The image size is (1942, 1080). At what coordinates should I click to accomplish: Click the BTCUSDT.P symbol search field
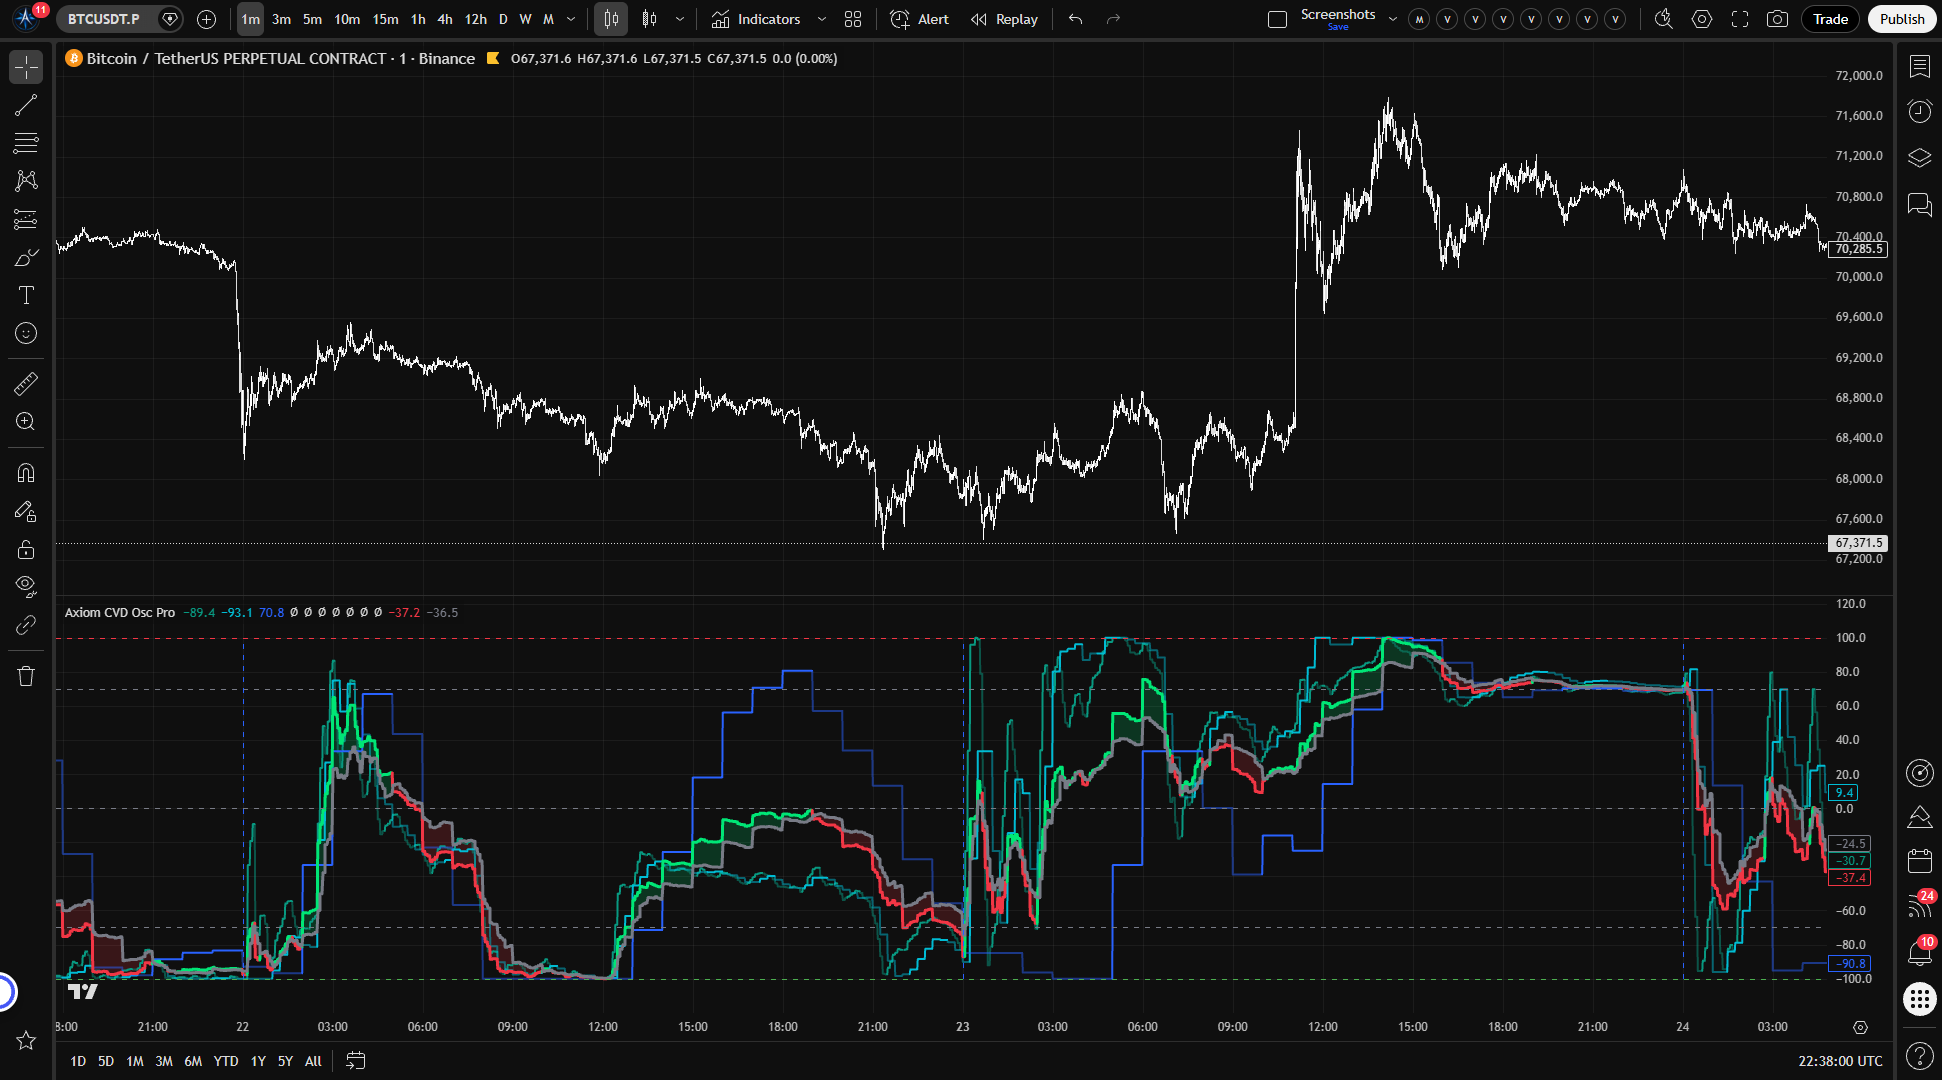(104, 19)
